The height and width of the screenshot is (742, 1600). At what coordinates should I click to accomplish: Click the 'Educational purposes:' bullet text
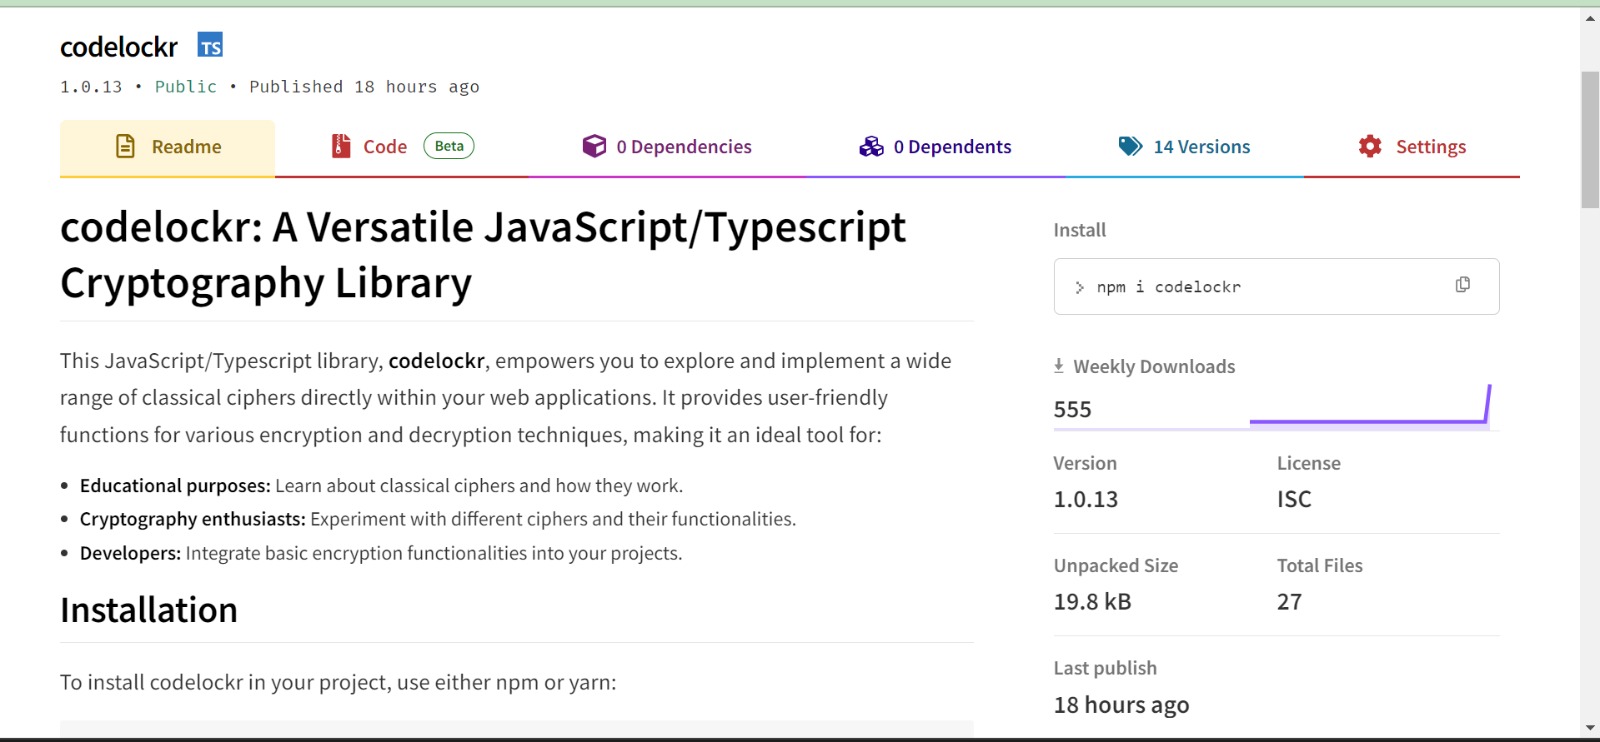tap(175, 486)
